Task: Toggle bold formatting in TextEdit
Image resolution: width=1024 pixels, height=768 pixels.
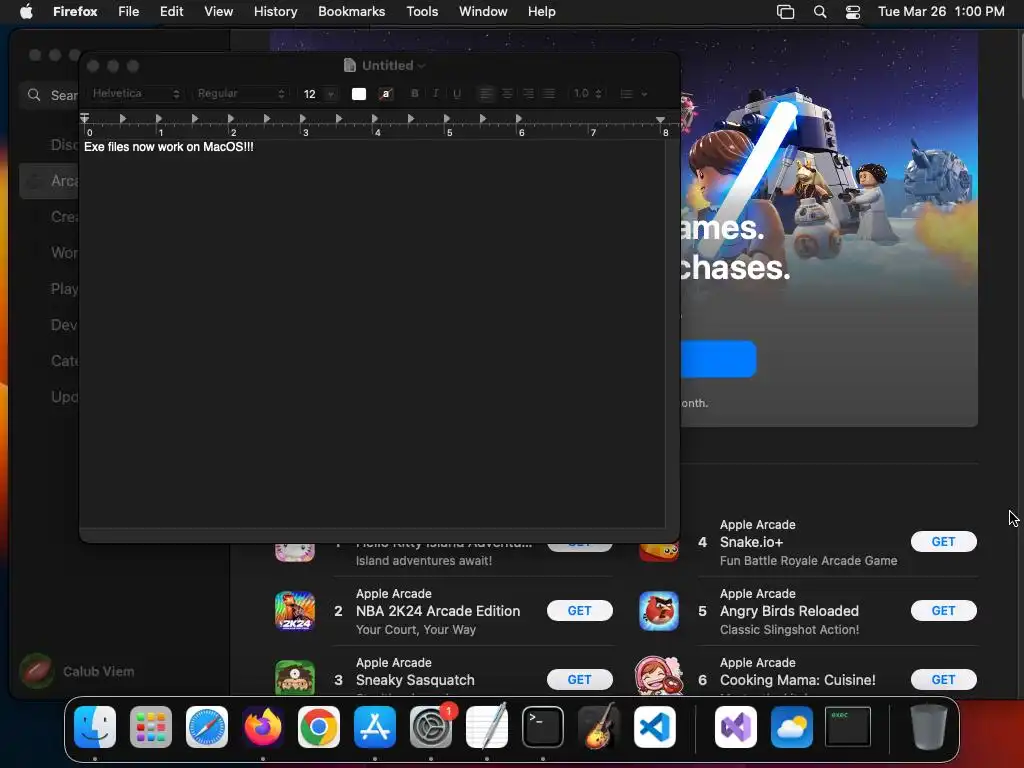Action: click(414, 94)
